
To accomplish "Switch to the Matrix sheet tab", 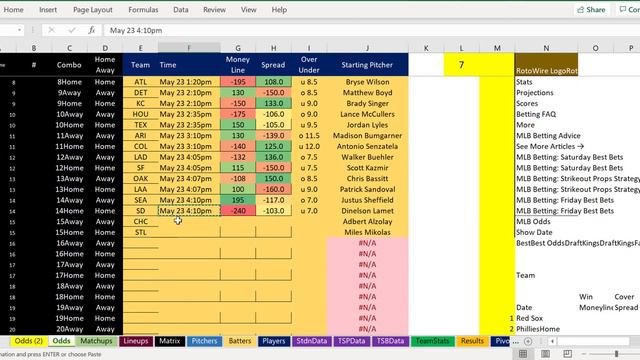I will [170, 341].
